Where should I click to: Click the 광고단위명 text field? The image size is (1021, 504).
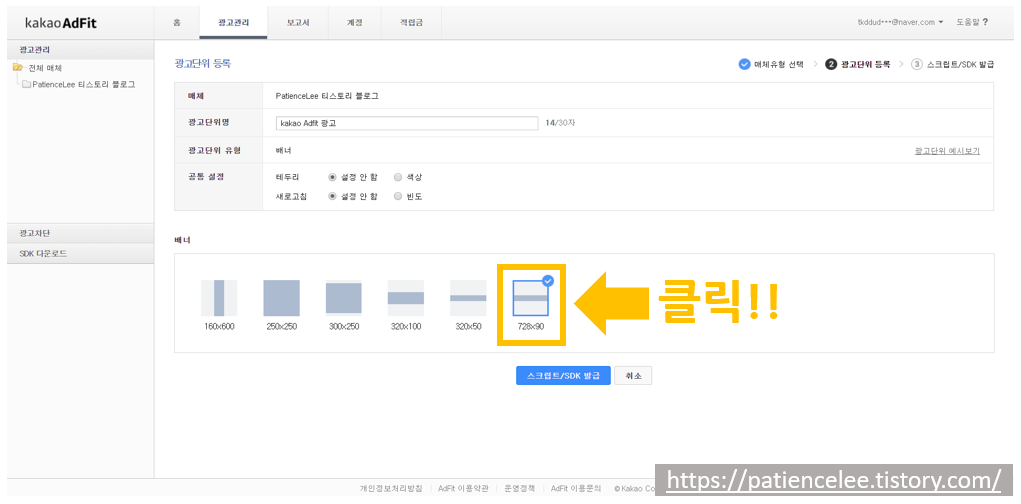coord(407,123)
